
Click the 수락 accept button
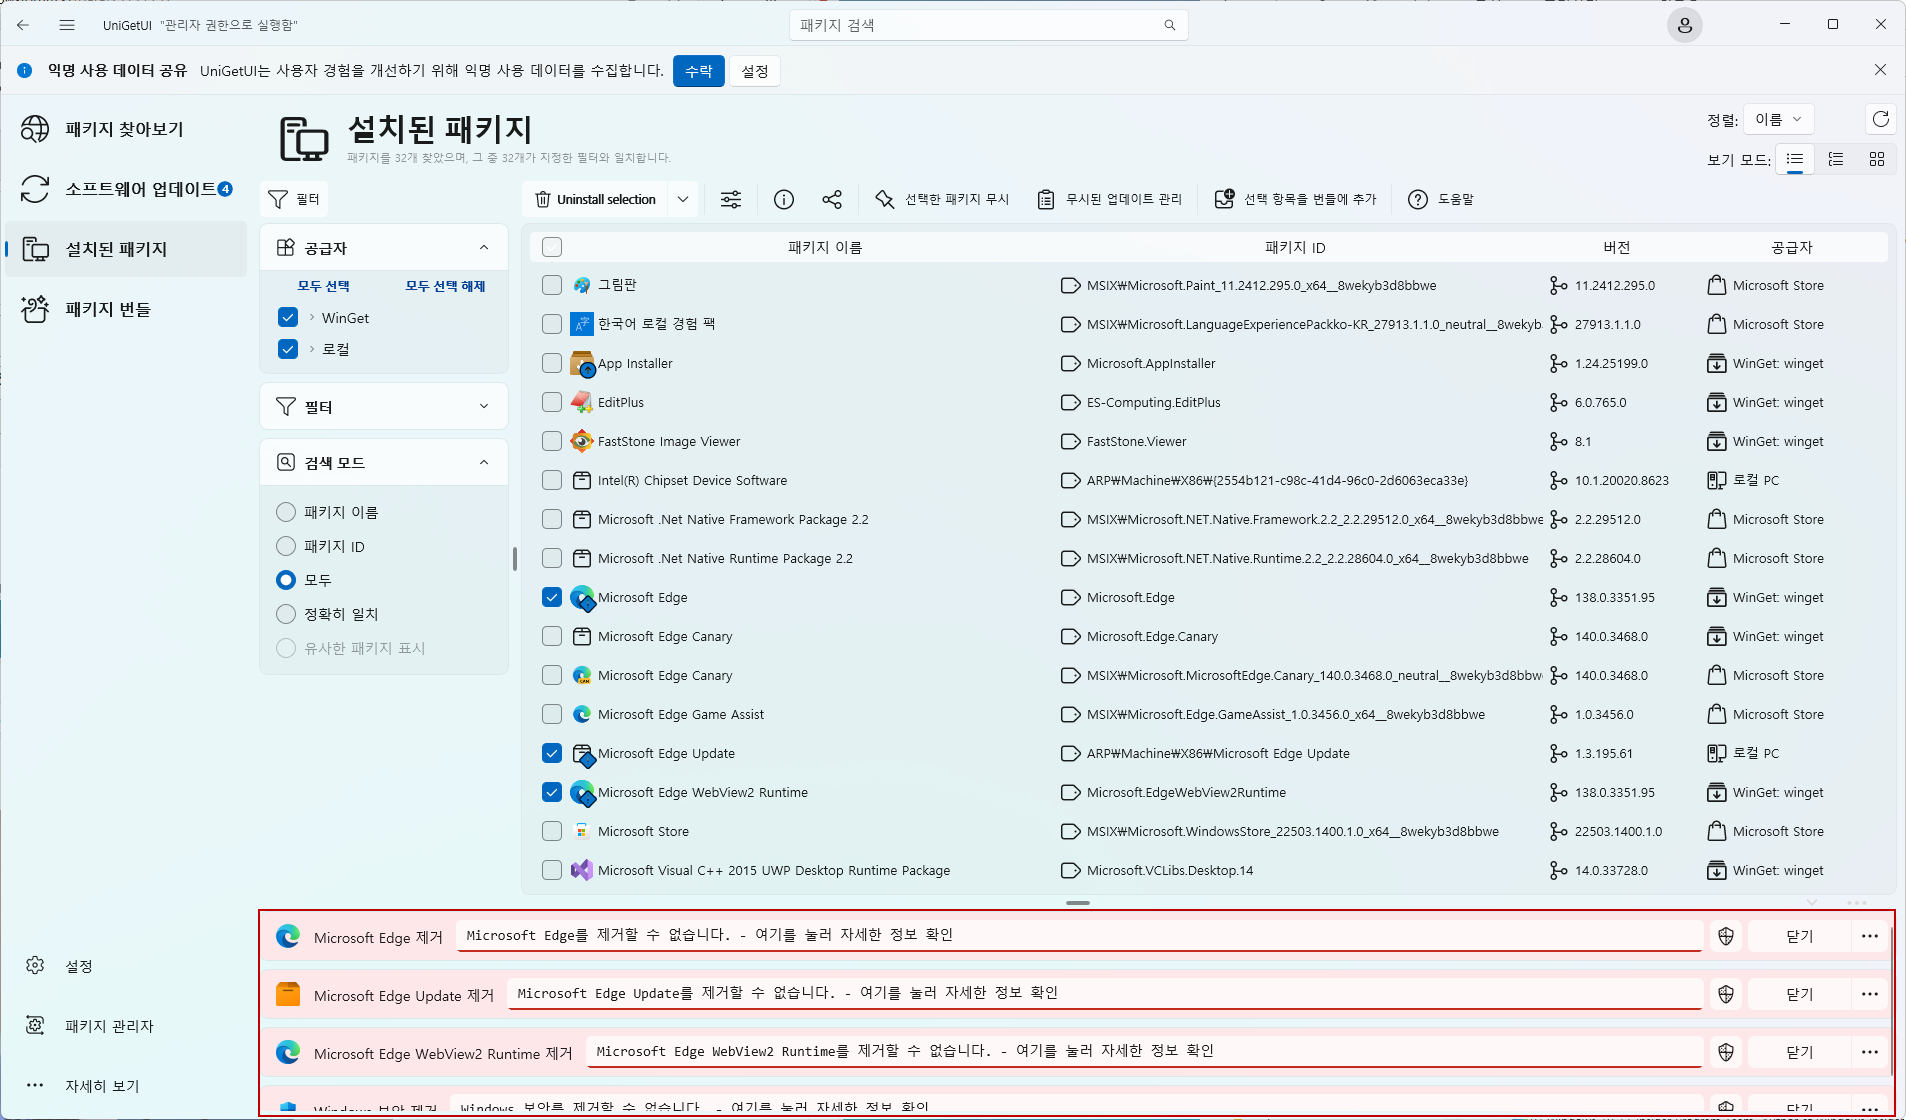tap(698, 71)
